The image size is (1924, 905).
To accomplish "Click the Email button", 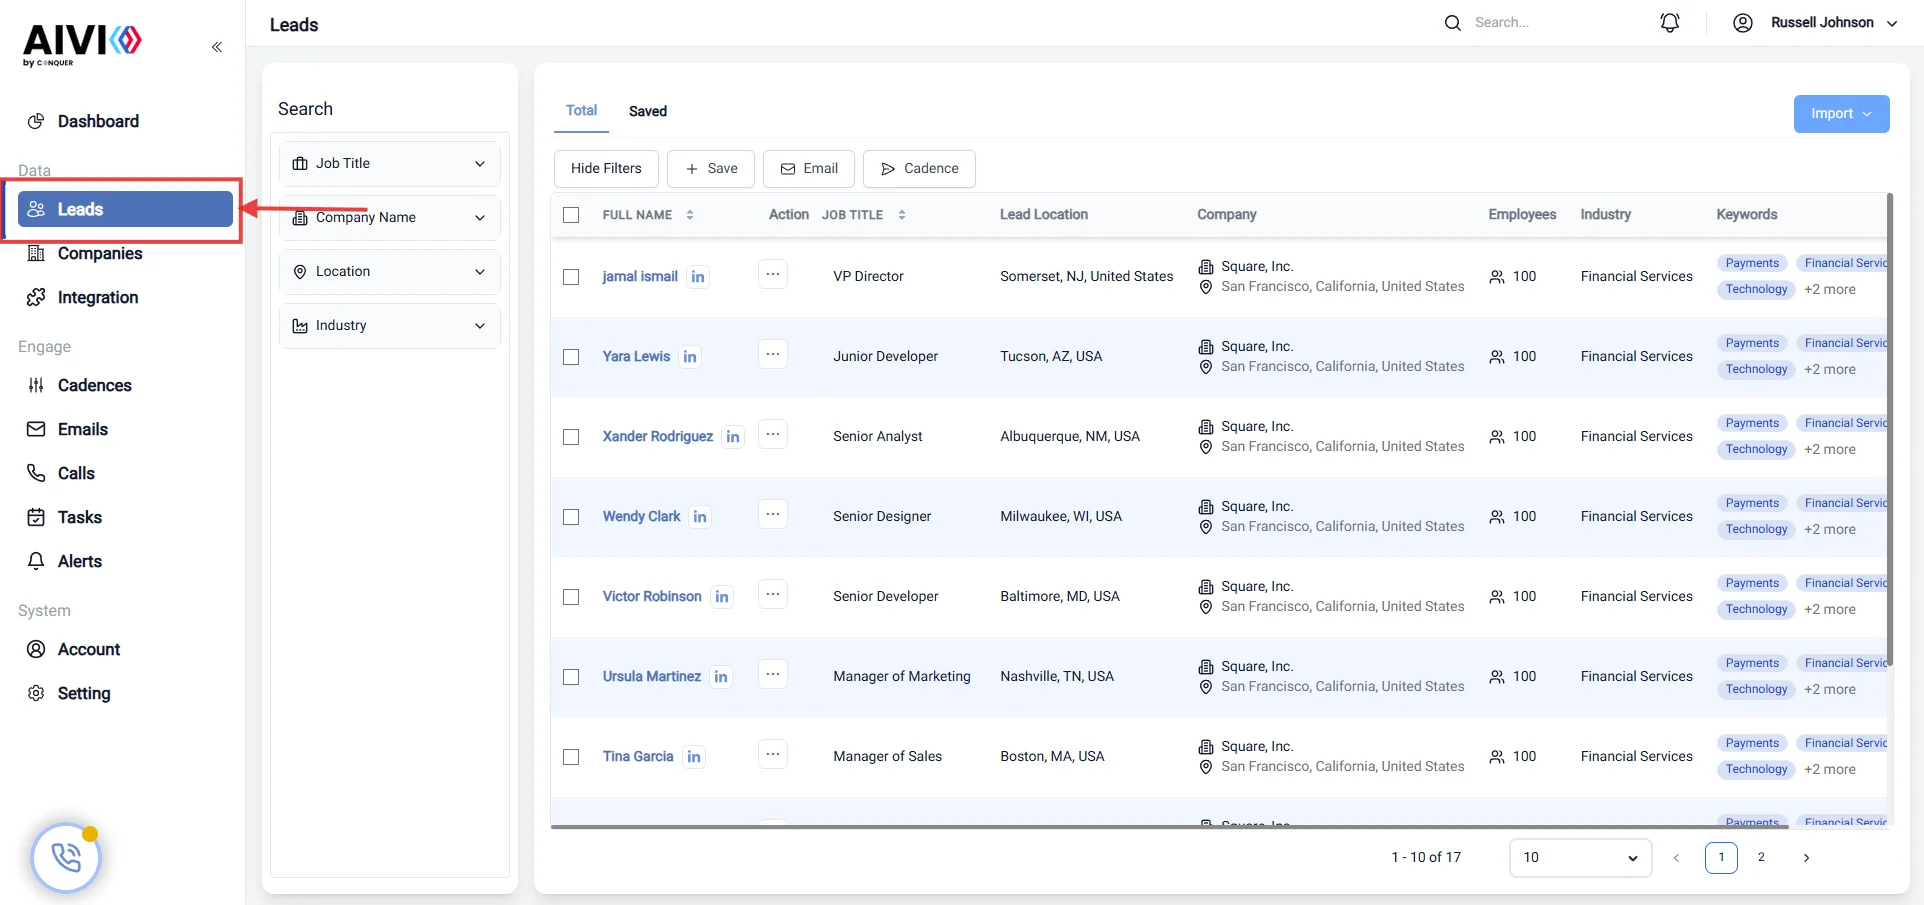I will [x=809, y=169].
